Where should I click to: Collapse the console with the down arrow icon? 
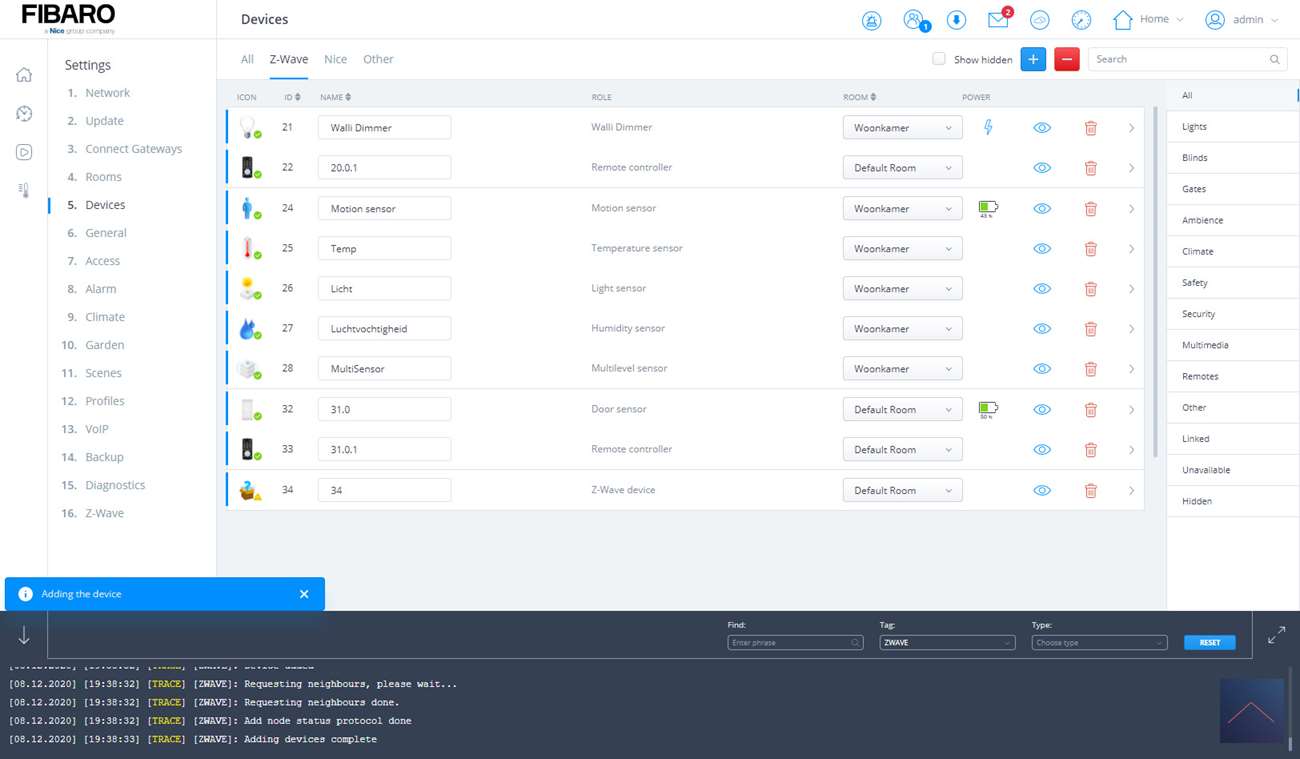[x=24, y=636]
